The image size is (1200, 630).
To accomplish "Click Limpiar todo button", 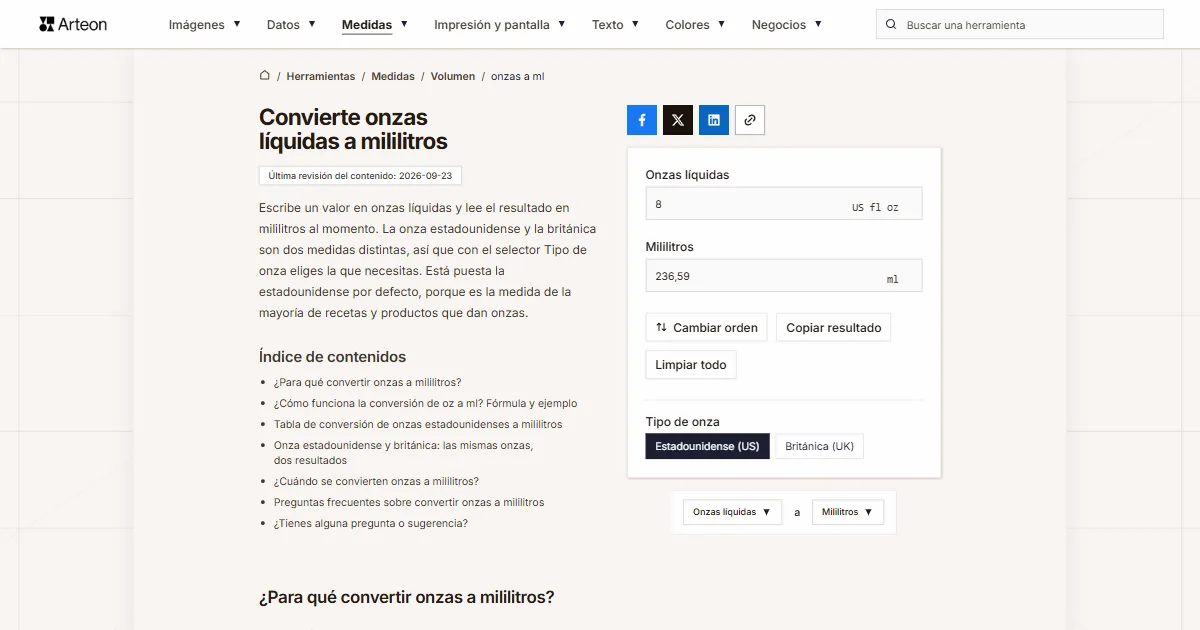I will (691, 365).
